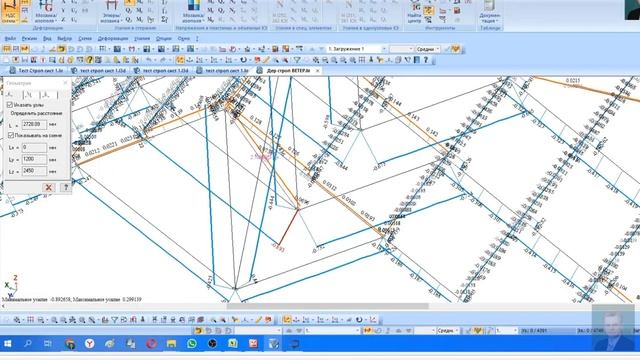The width and height of the screenshot is (640, 360).
Task: Open the Усилия menu
Action: [x=142, y=38]
